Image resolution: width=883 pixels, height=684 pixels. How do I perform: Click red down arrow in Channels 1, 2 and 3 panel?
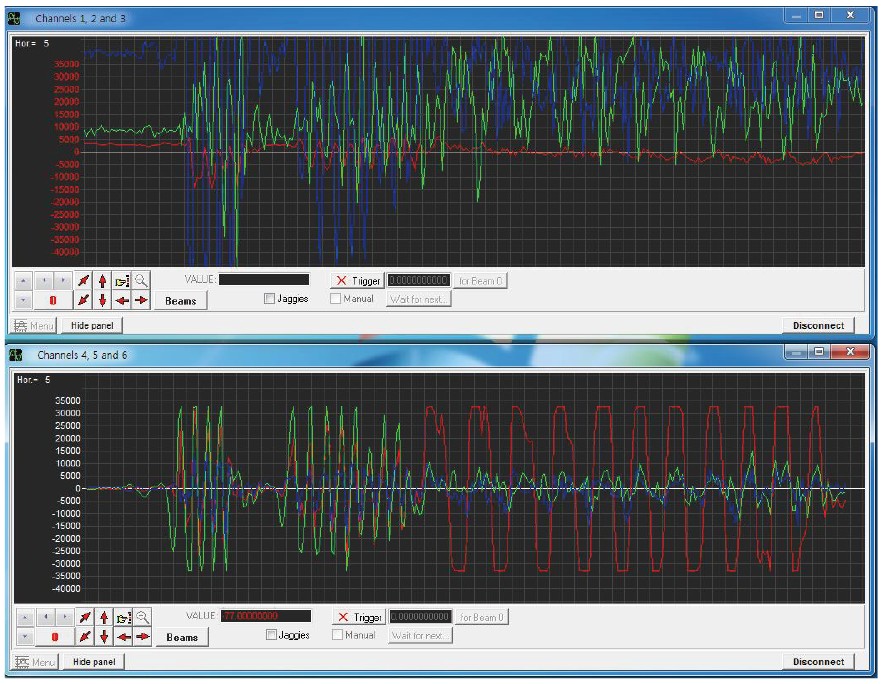(x=102, y=300)
